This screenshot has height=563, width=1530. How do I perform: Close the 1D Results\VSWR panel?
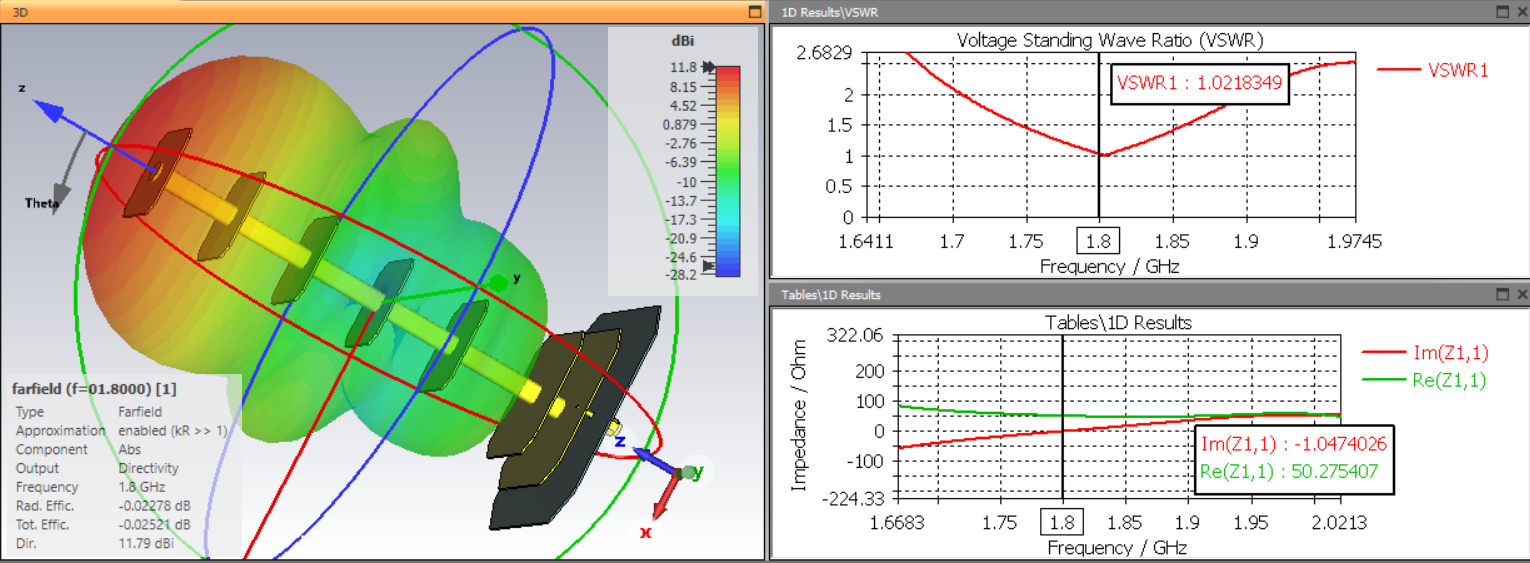point(1520,12)
